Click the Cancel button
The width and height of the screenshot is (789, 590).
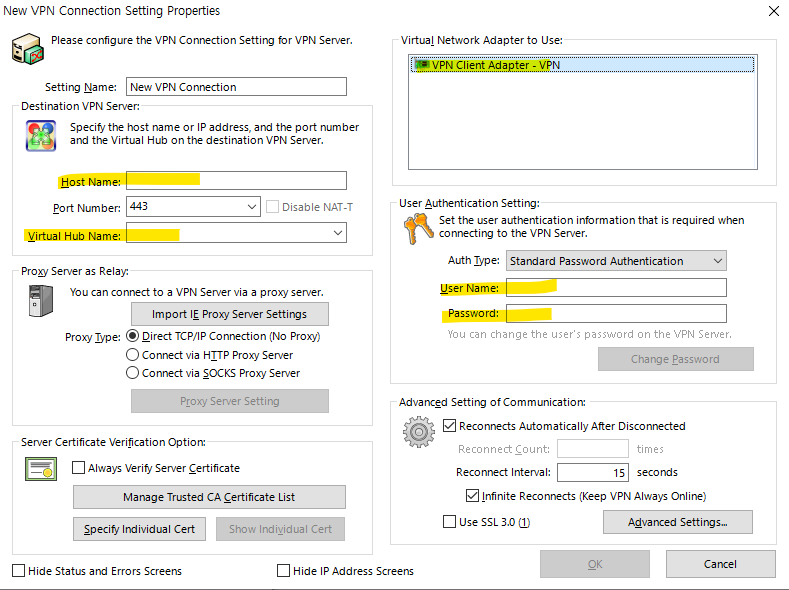pos(721,564)
